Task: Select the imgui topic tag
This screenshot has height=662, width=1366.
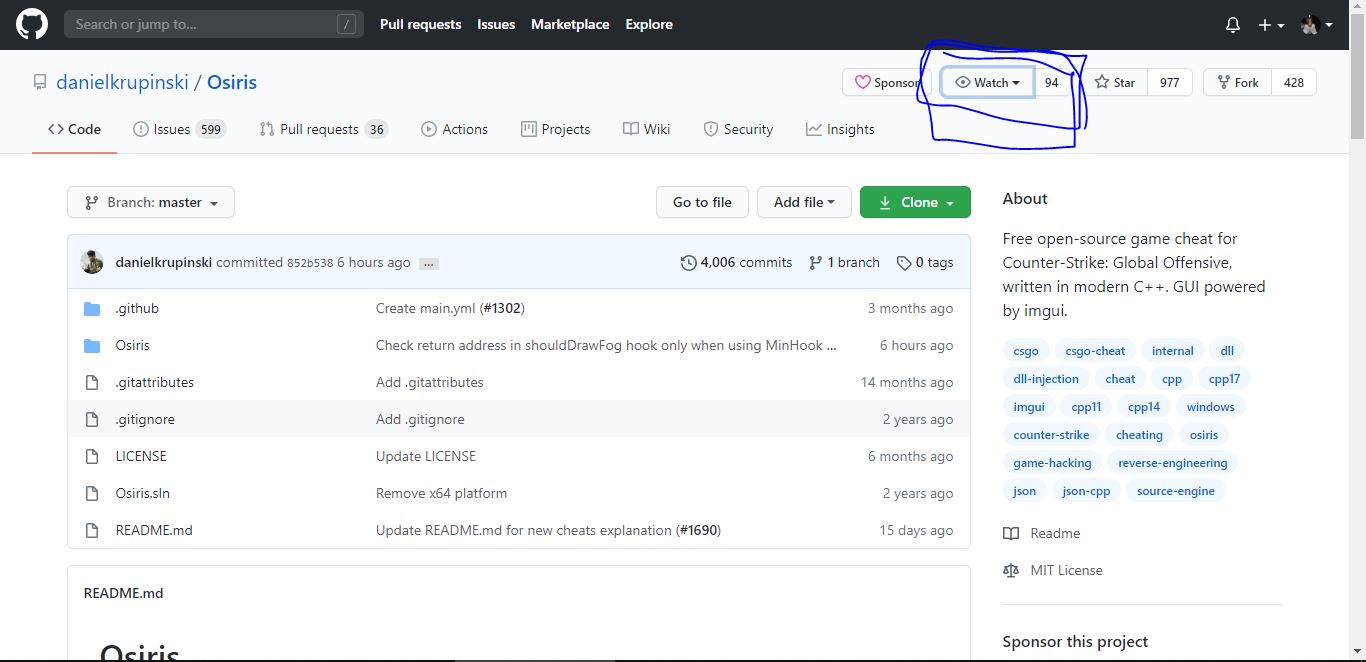Action: tap(1029, 407)
